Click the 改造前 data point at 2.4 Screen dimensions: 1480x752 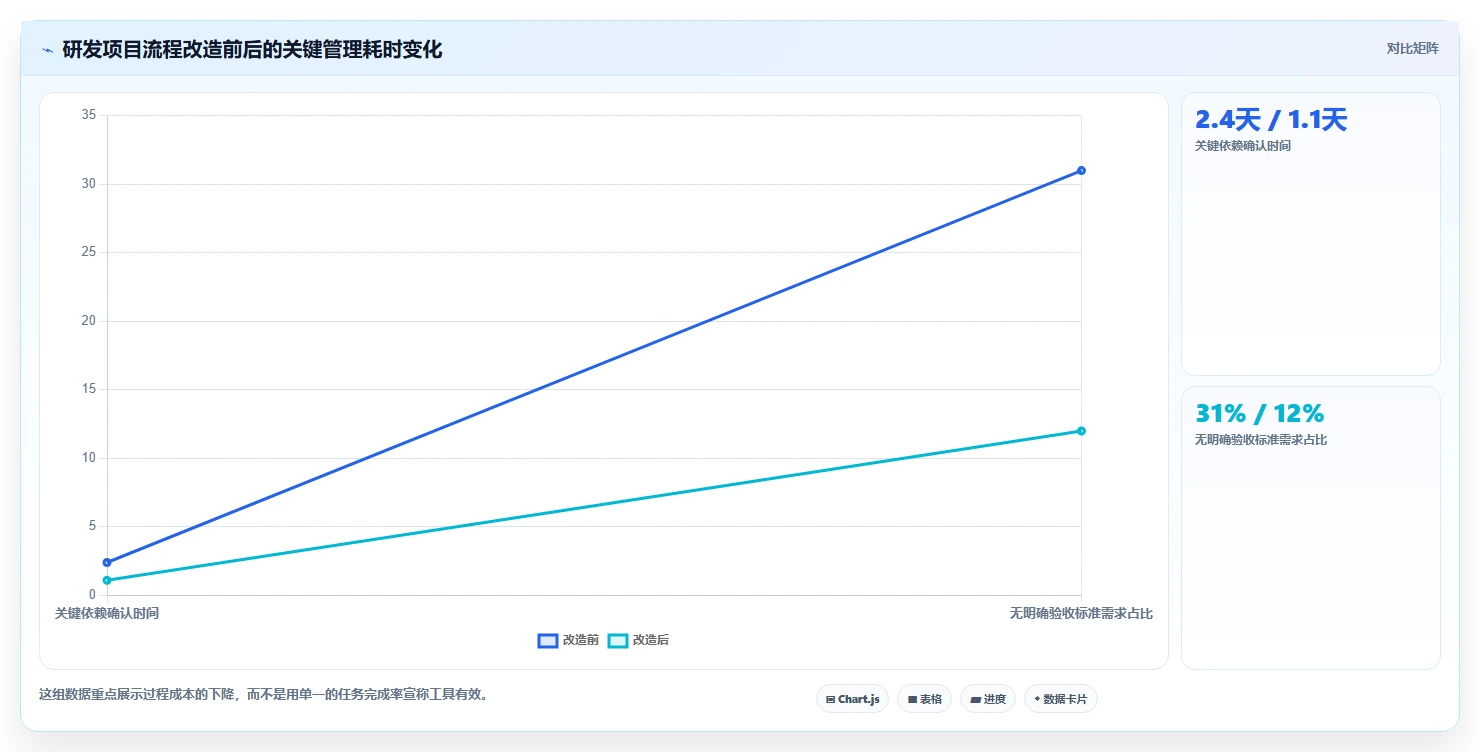107,562
